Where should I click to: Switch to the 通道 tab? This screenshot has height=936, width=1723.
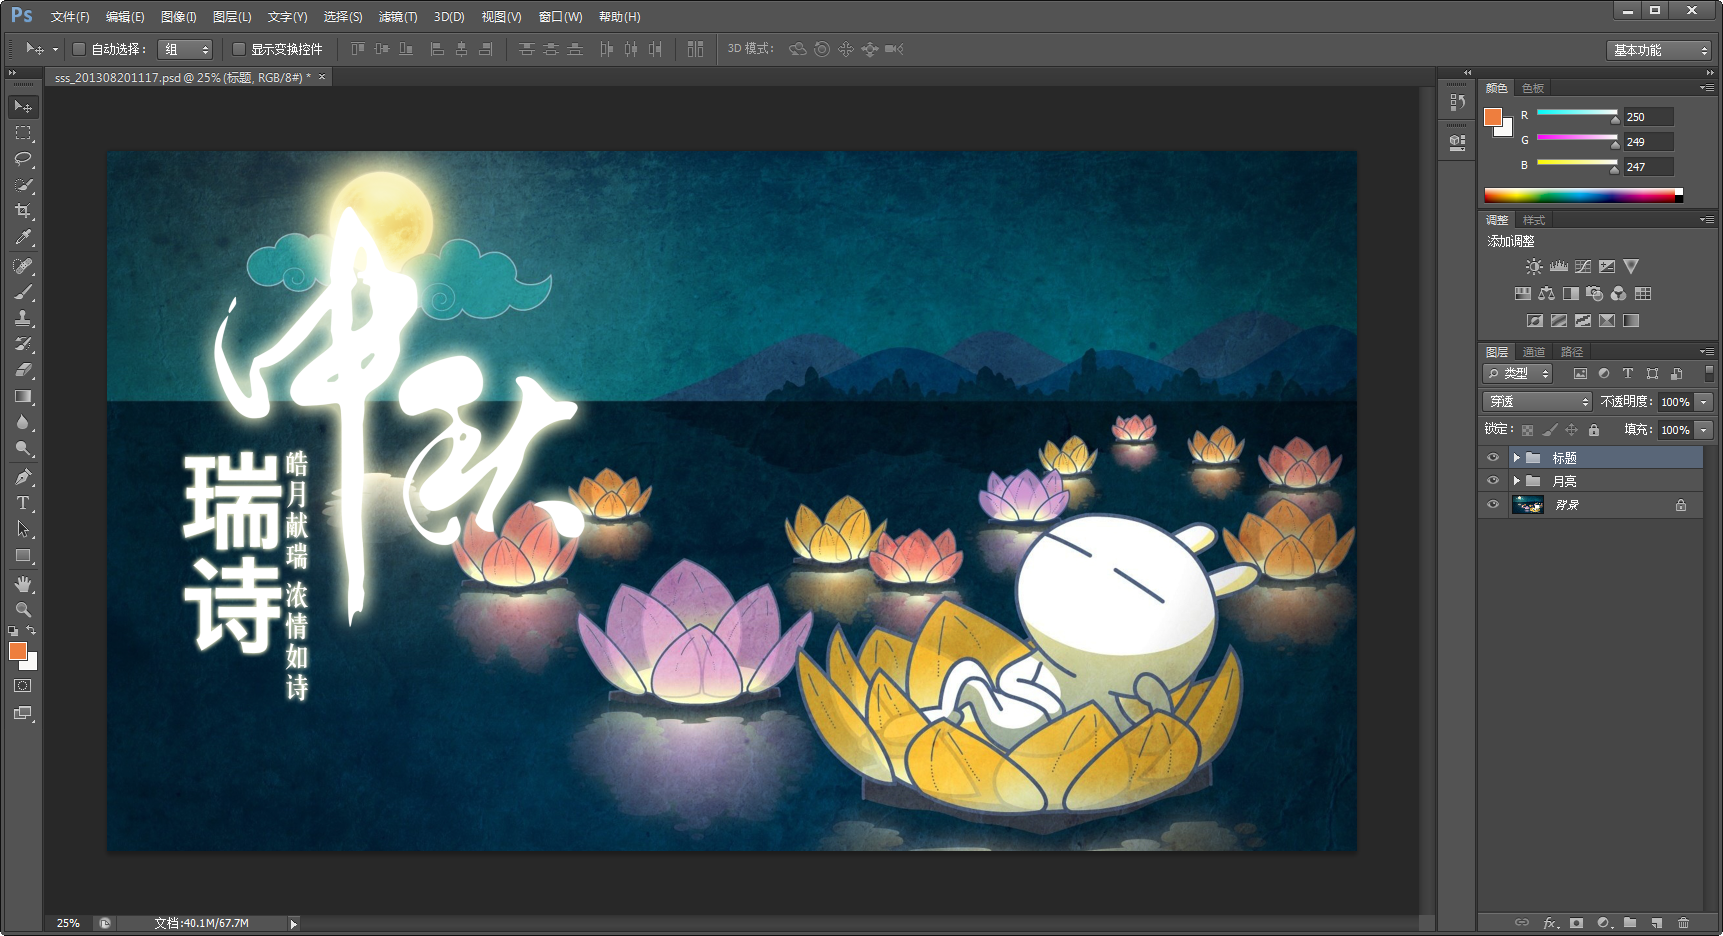[1534, 352]
